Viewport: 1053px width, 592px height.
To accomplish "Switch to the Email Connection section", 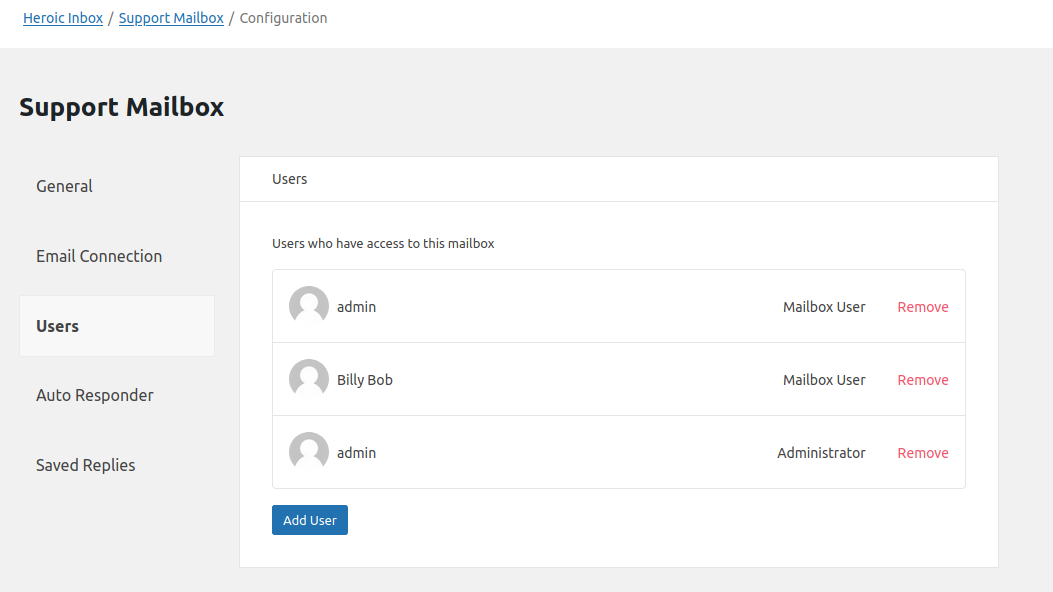I will (99, 256).
